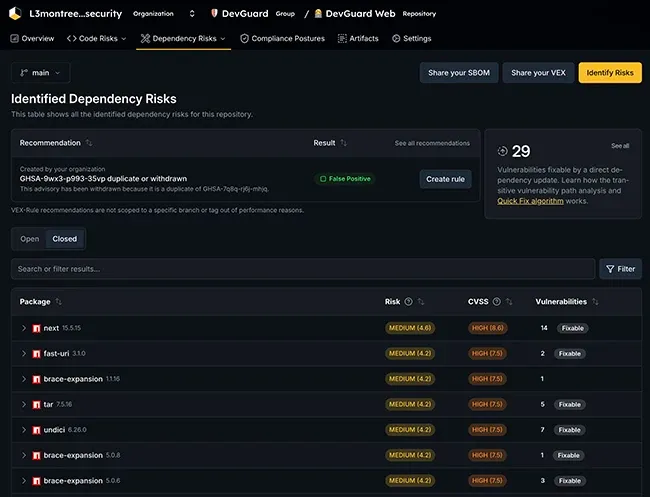This screenshot has width=650, height=497.
Task: Expand the fast-uri 3.1.0 row
Action: [x=24, y=354]
